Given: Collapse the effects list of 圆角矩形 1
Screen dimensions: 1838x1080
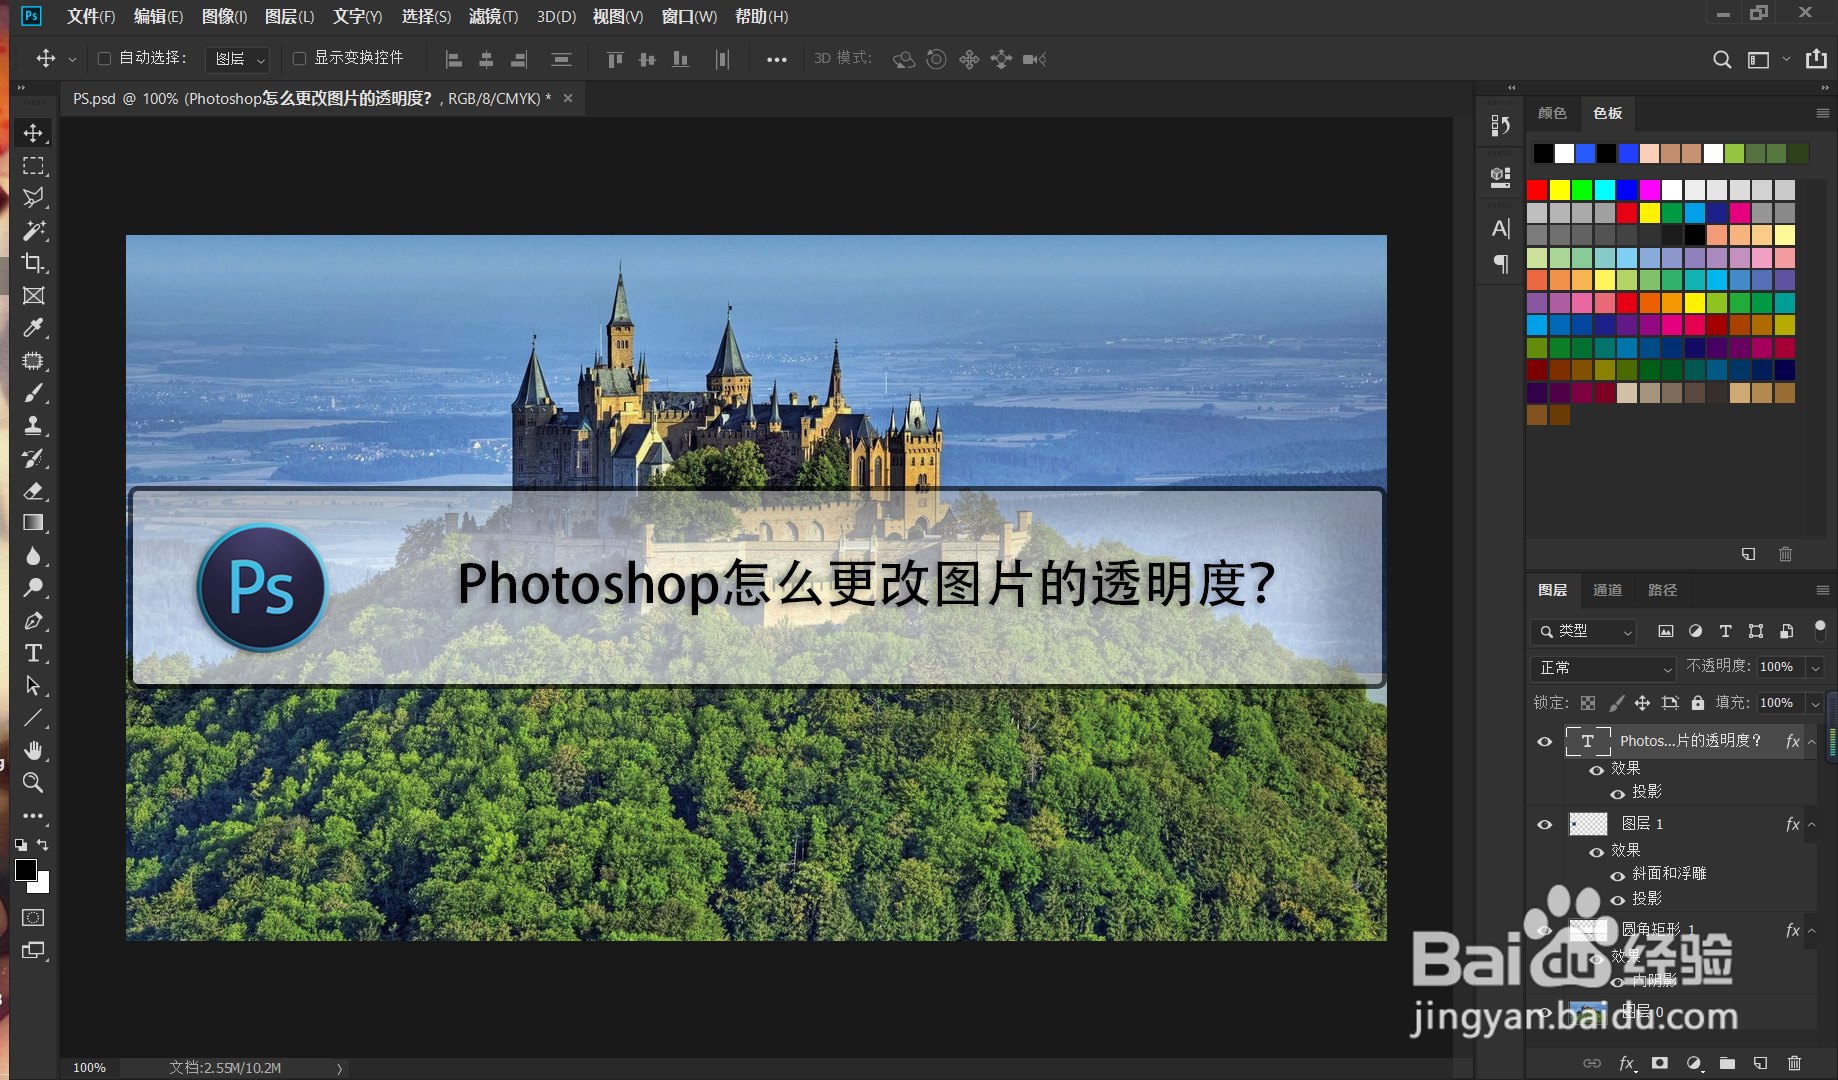Looking at the screenshot, I should pos(1810,930).
